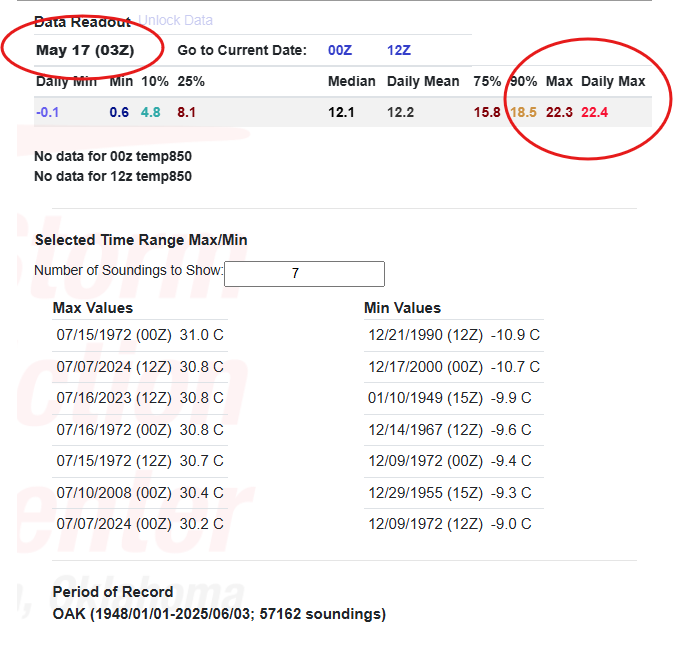The height and width of the screenshot is (648, 673).
Task: Go to current date 00Z link
Action: click(x=340, y=50)
